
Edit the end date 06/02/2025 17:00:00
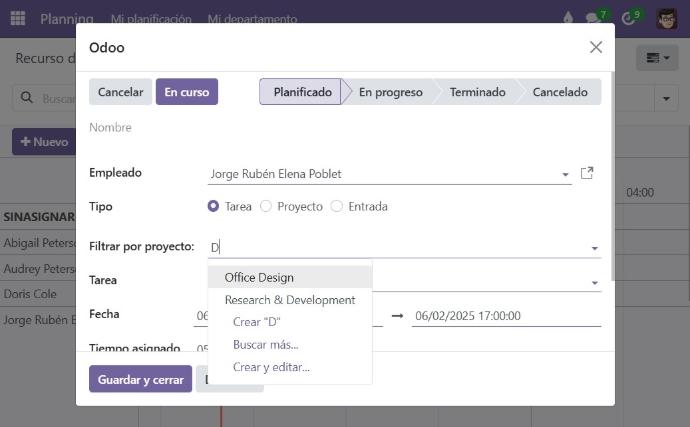click(x=506, y=316)
